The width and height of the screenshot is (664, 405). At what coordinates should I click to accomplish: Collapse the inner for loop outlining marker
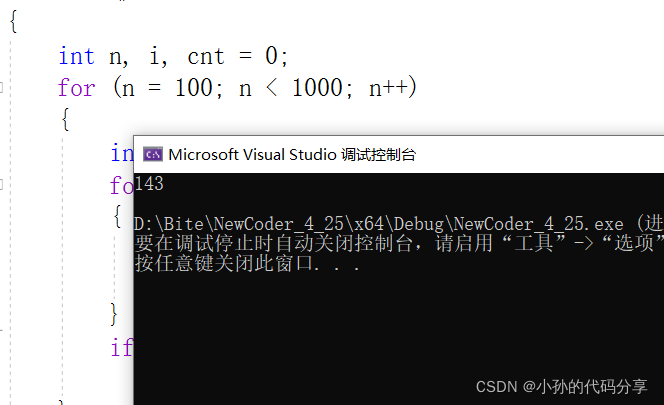click(2, 185)
